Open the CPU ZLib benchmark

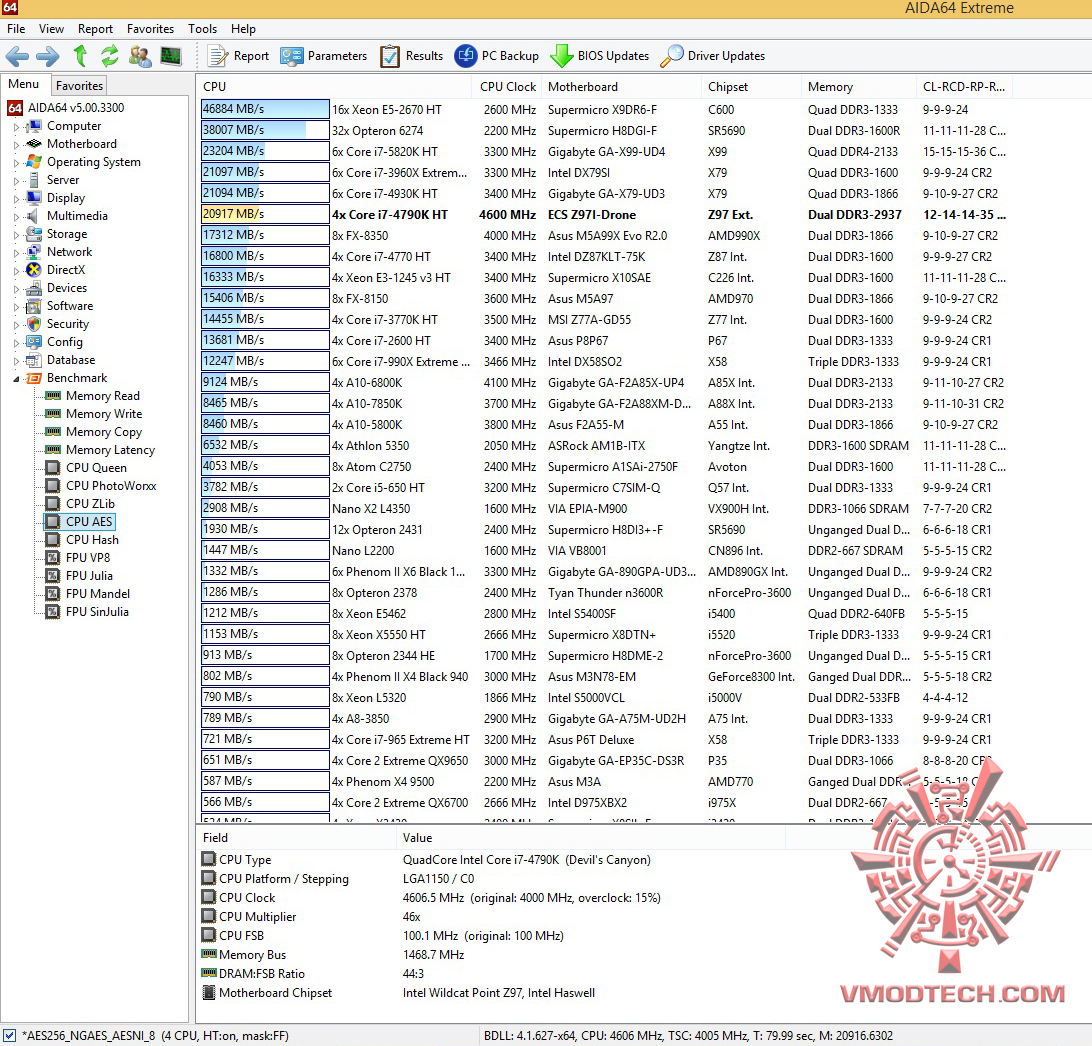point(90,504)
